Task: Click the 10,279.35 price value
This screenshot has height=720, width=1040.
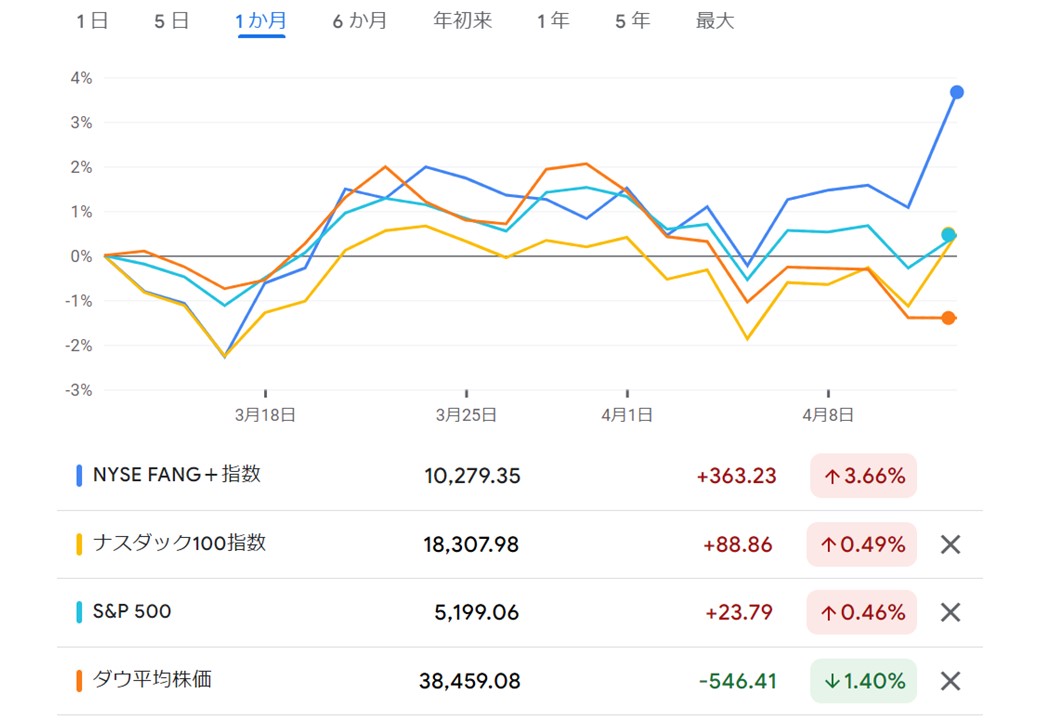Action: pos(472,476)
